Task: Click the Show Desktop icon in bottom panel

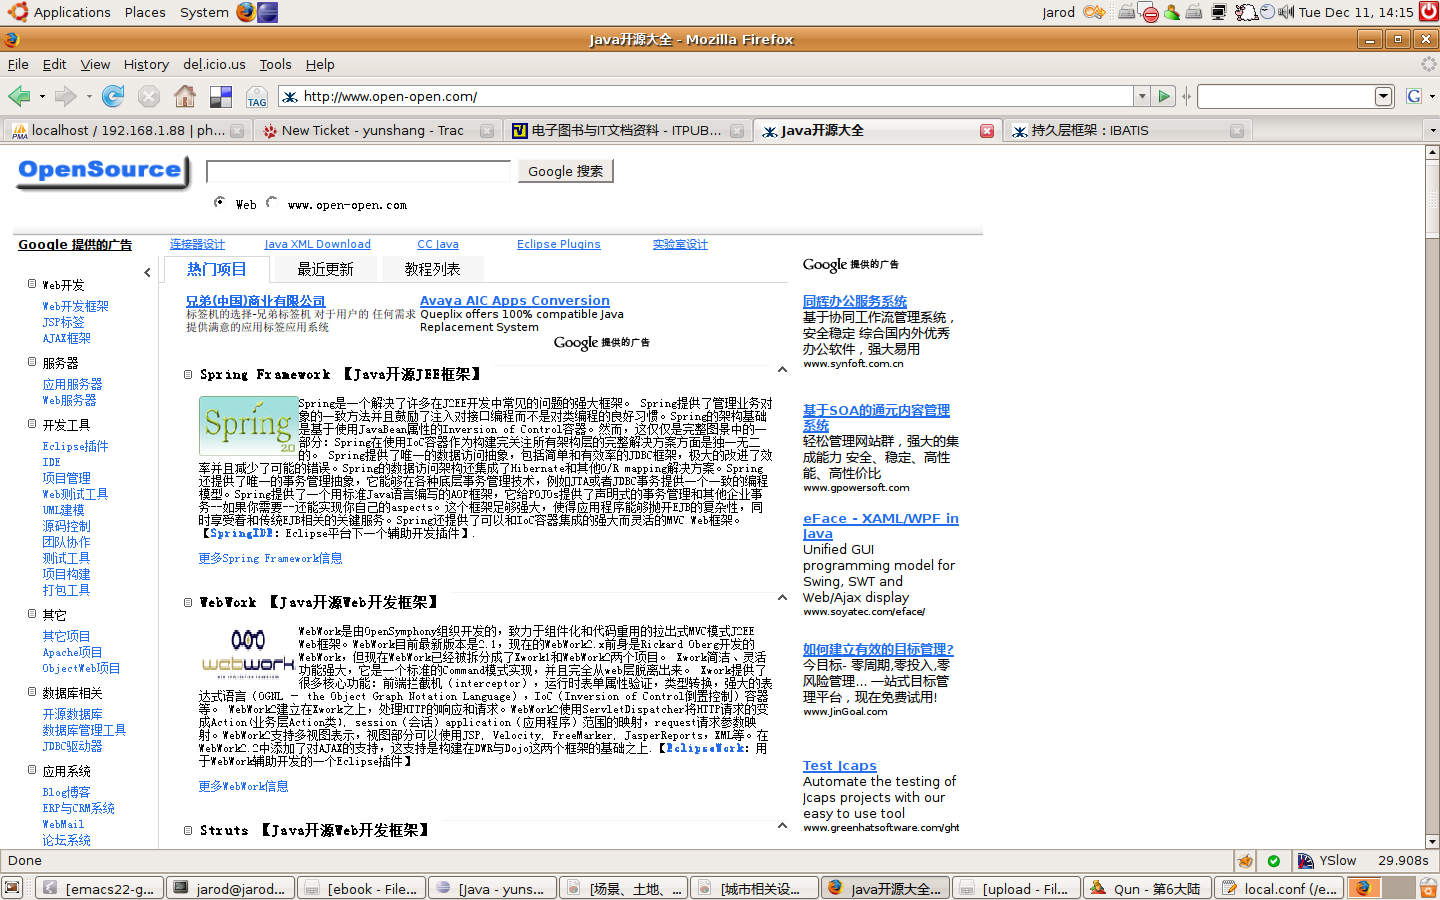Action: [x=12, y=888]
